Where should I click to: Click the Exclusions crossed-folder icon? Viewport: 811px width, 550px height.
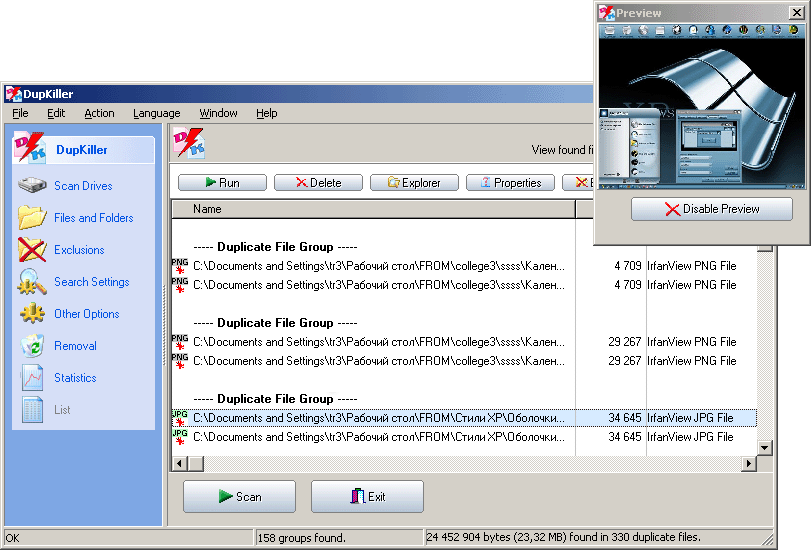point(32,249)
